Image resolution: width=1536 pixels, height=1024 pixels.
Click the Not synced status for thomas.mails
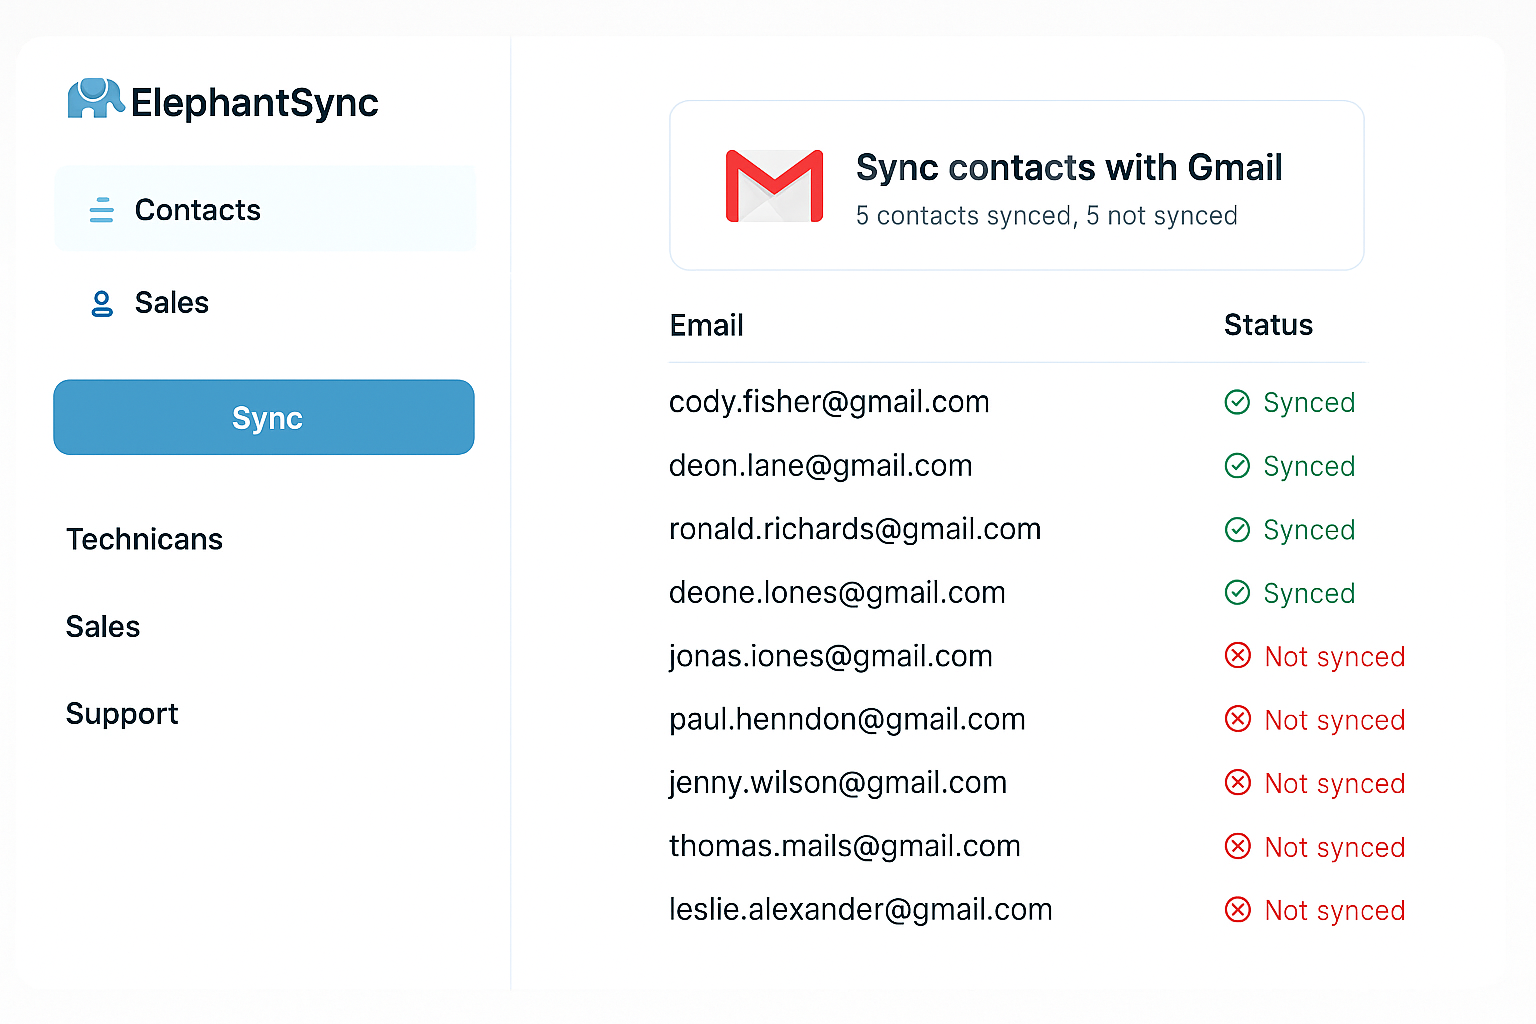pyautogui.click(x=1334, y=847)
